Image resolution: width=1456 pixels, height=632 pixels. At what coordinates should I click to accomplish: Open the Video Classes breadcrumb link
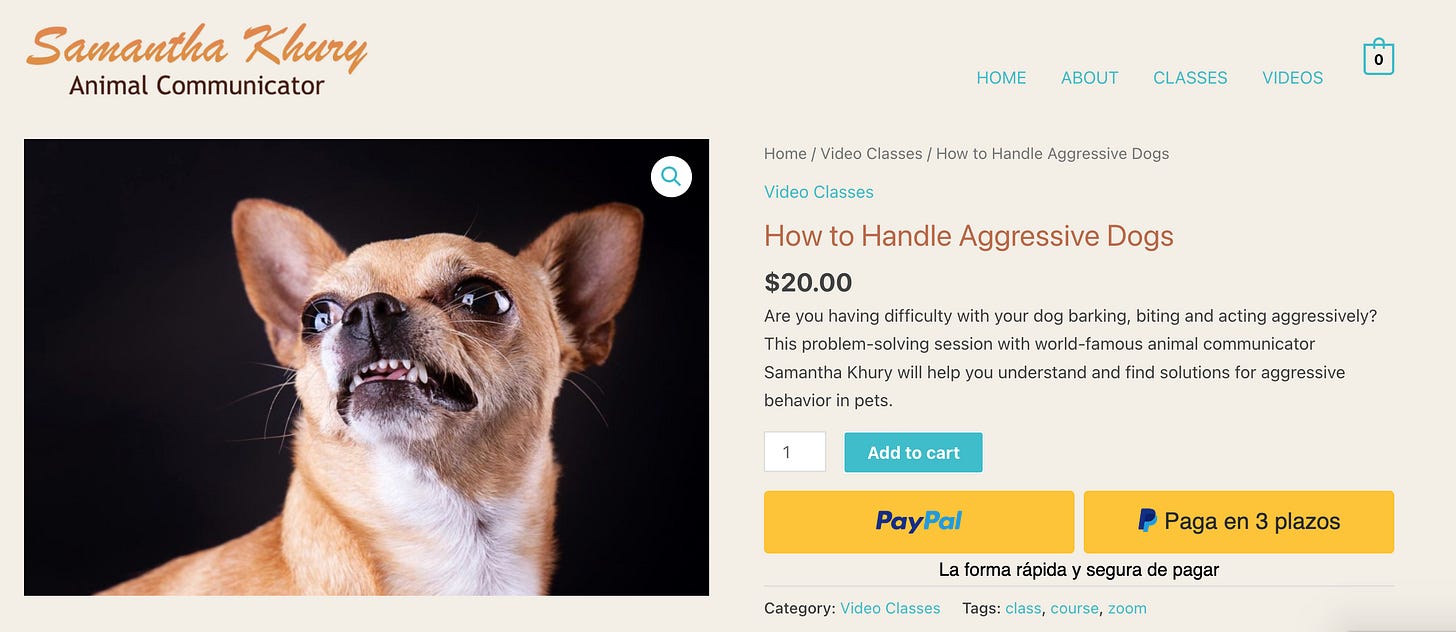click(x=871, y=154)
